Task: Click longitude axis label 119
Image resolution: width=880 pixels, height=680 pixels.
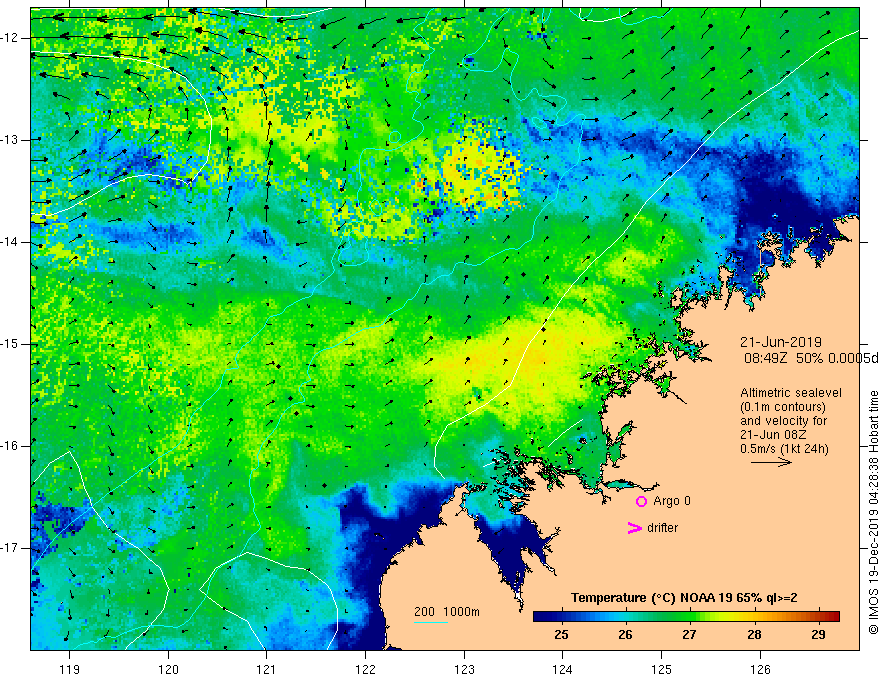Action: click(69, 669)
